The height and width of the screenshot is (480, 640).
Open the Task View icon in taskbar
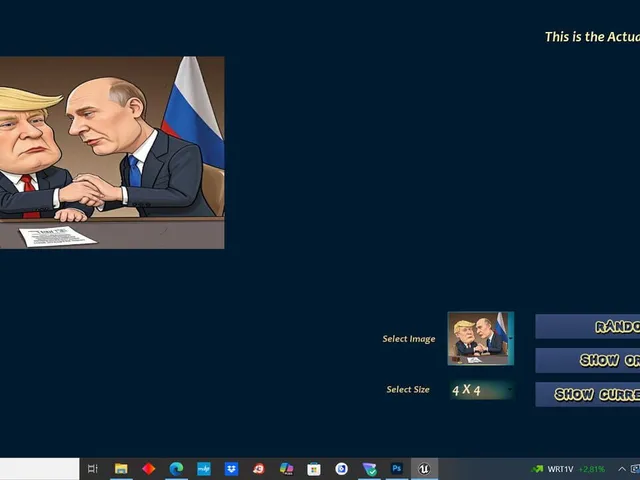pos(93,469)
